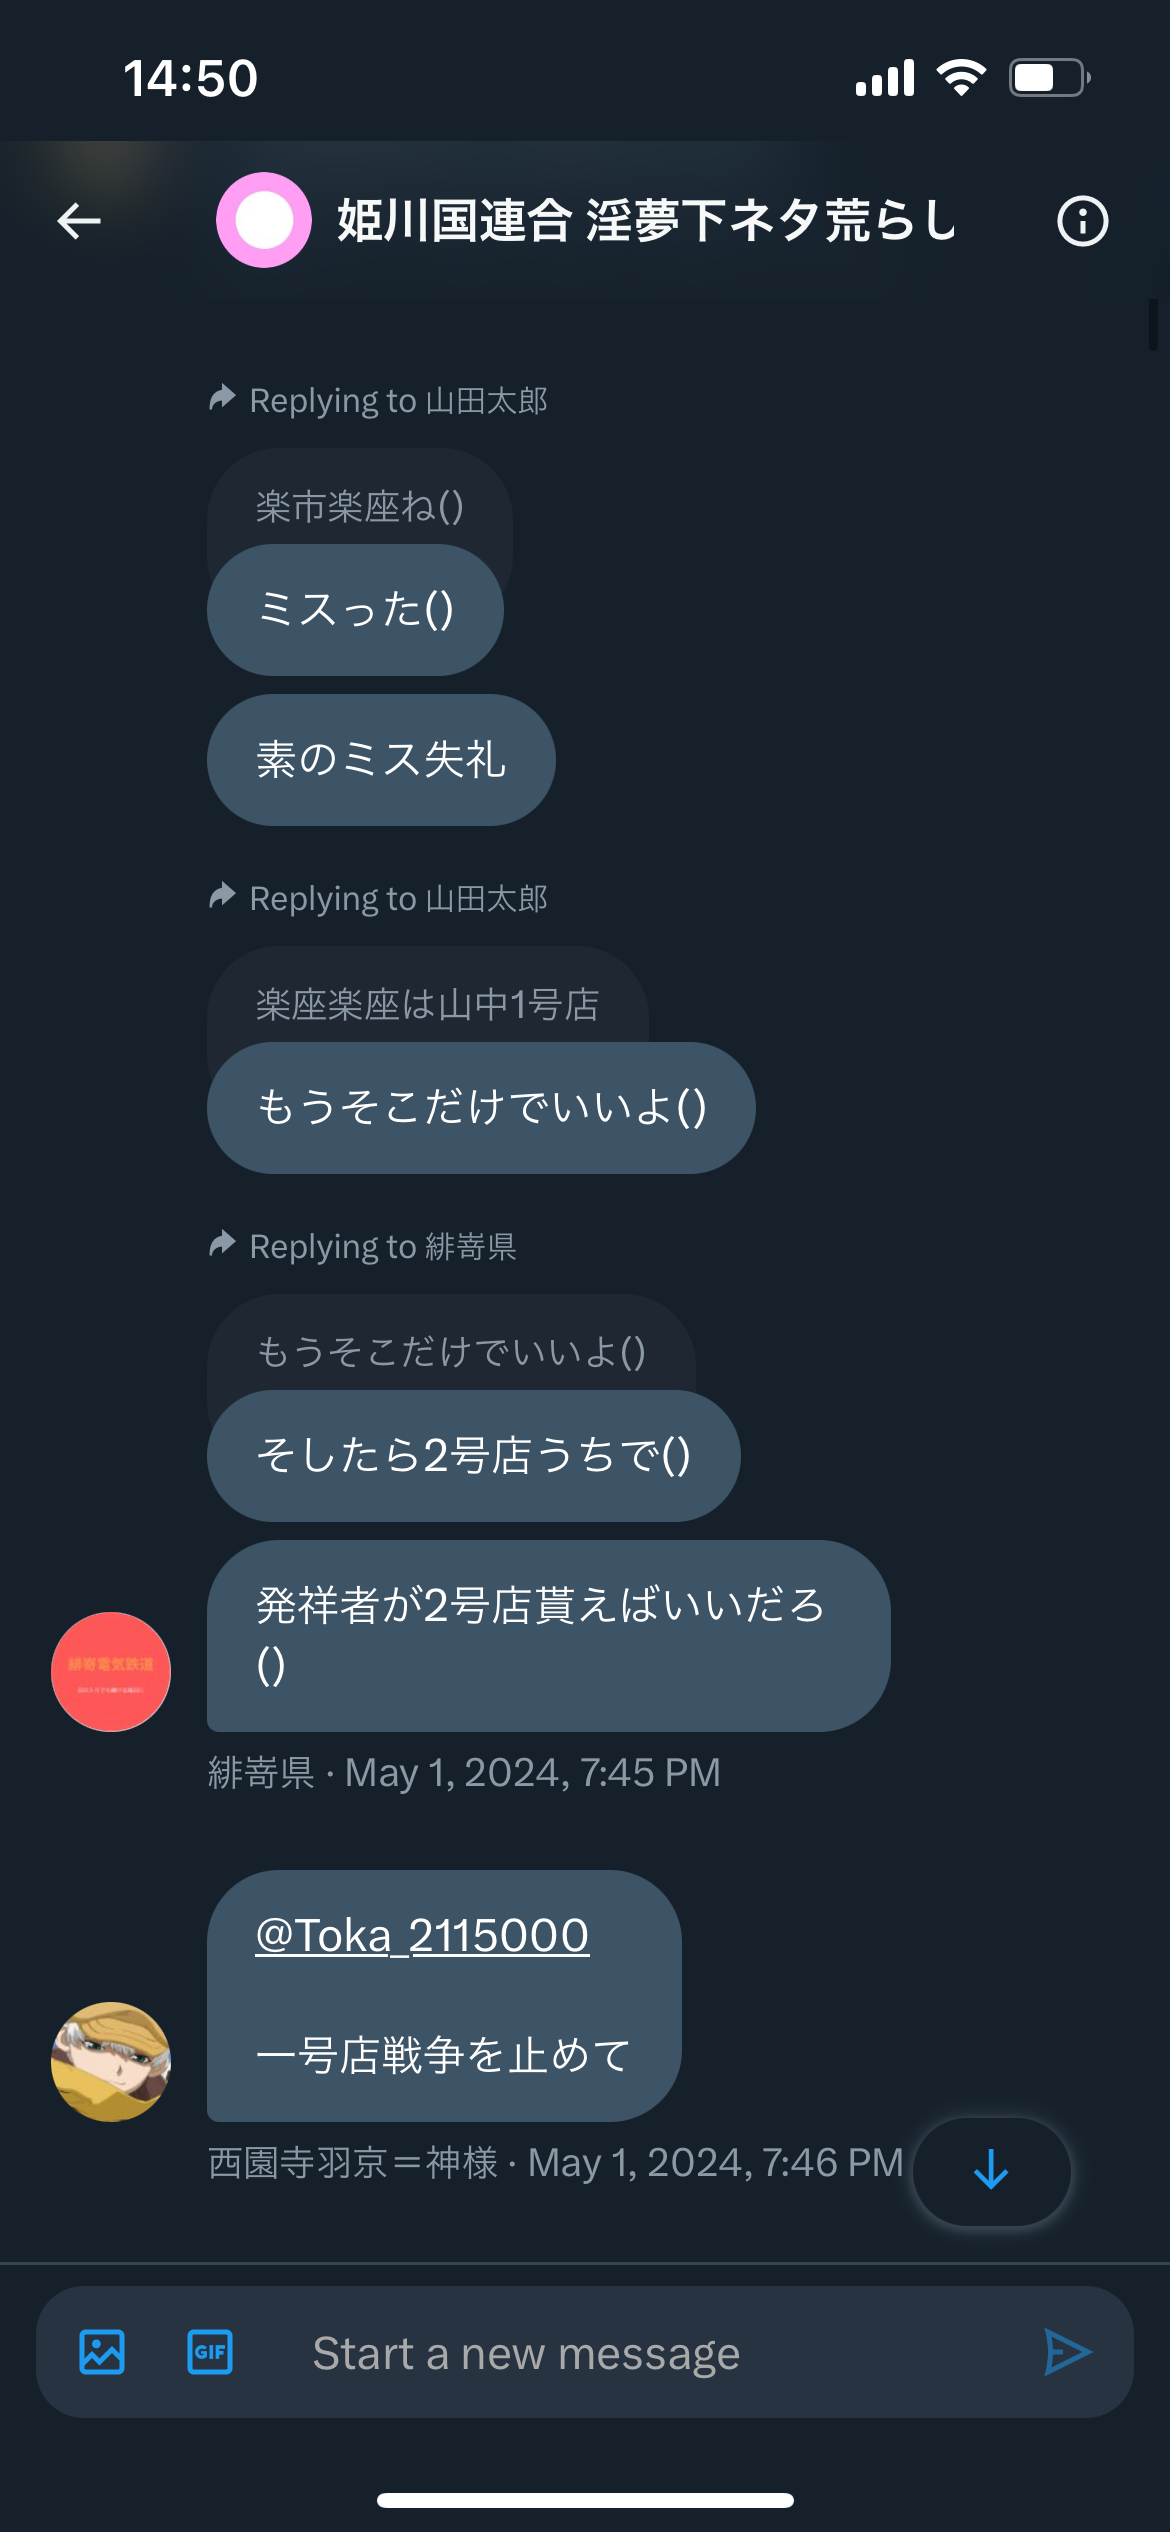Select the message 発祥者が2号店貰えばいいだろ

pos(548,1636)
